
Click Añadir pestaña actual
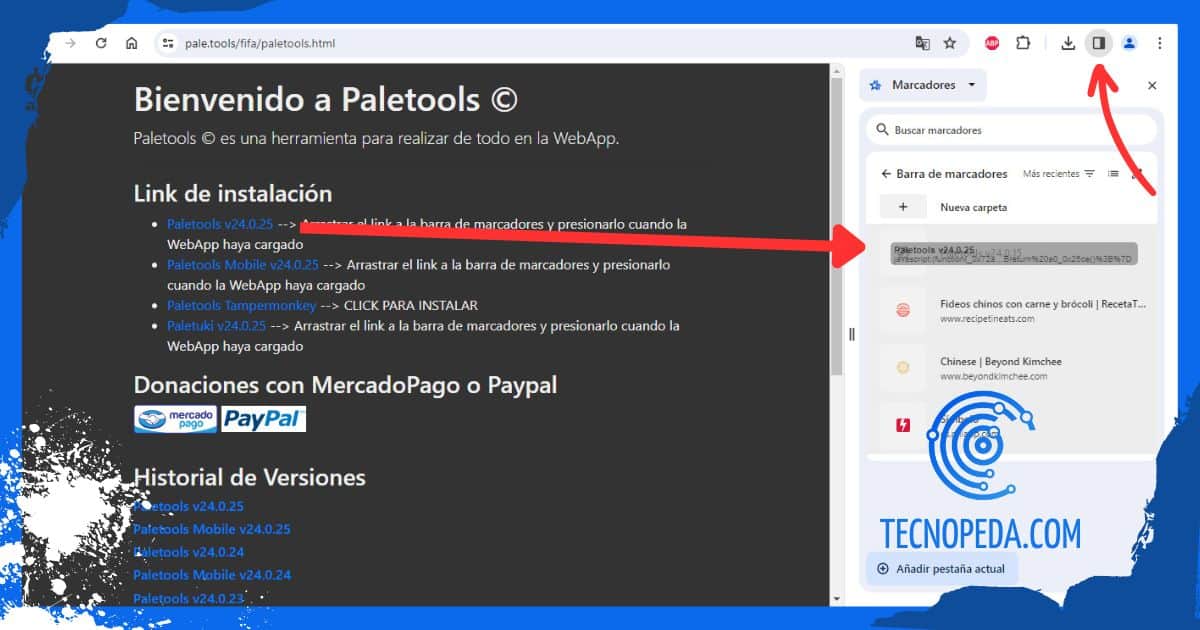[942, 569]
